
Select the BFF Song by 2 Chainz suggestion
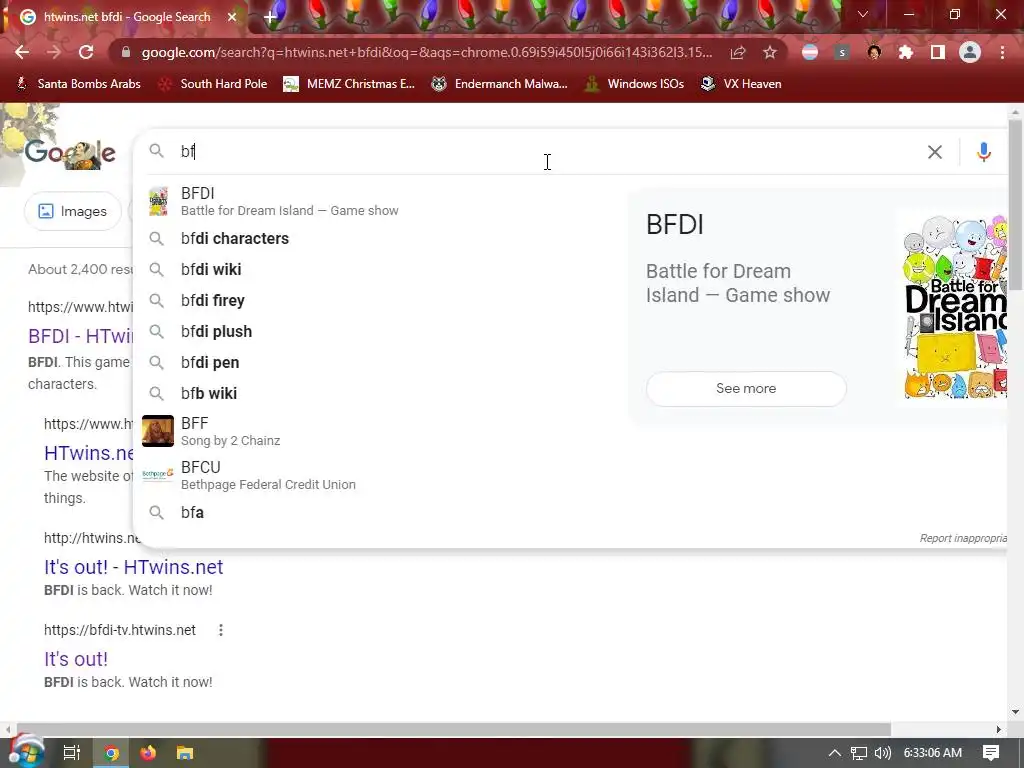pyautogui.click(x=380, y=431)
